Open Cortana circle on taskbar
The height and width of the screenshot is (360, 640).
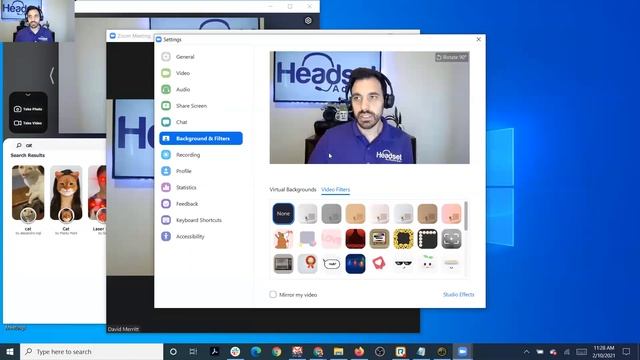pos(173,351)
